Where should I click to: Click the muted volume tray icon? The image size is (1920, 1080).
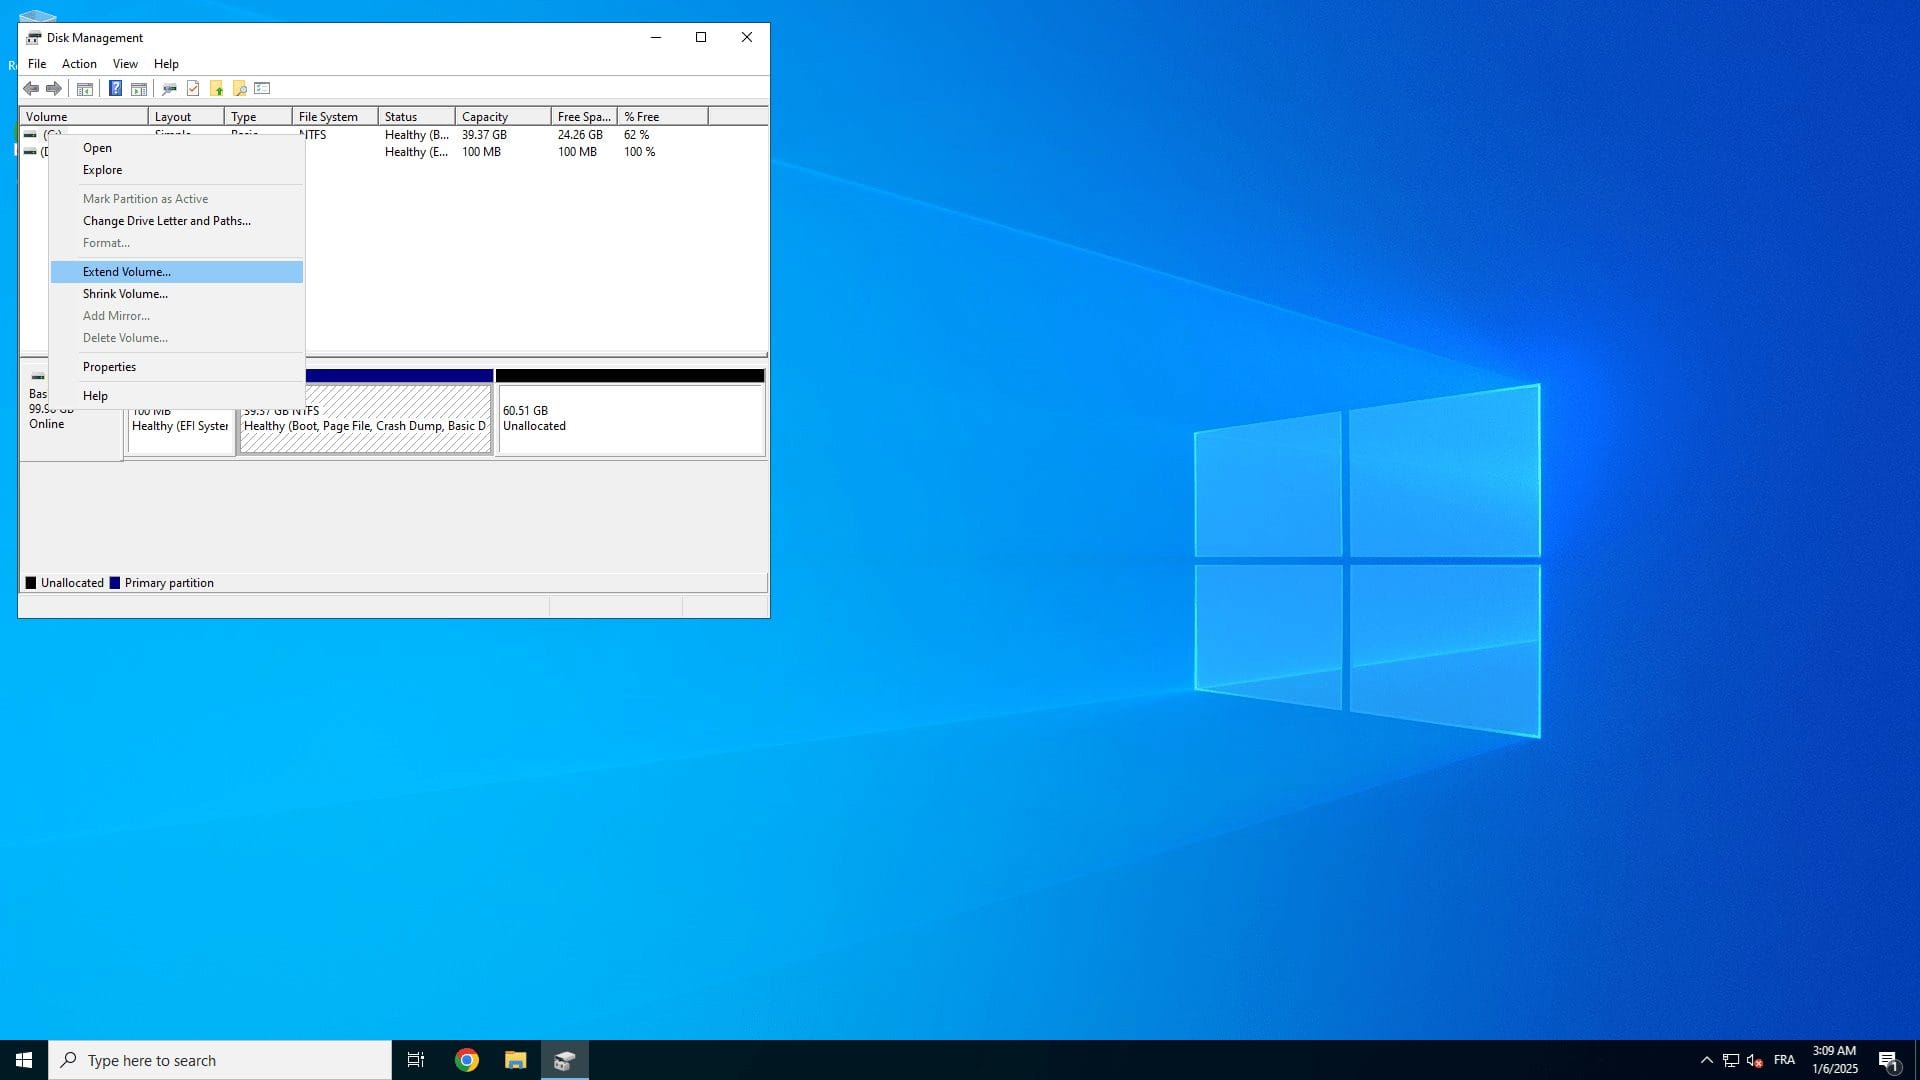(1754, 1060)
